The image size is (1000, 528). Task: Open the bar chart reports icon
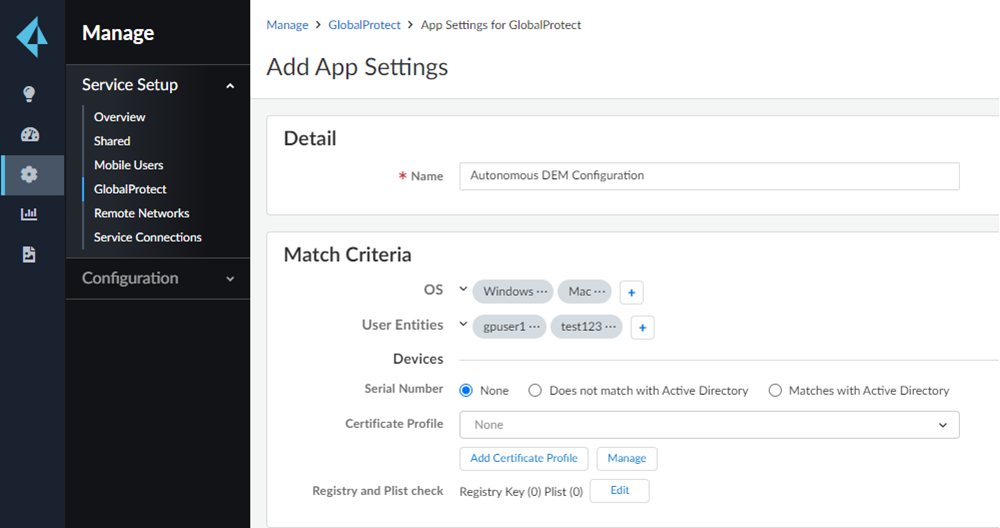pos(29,214)
